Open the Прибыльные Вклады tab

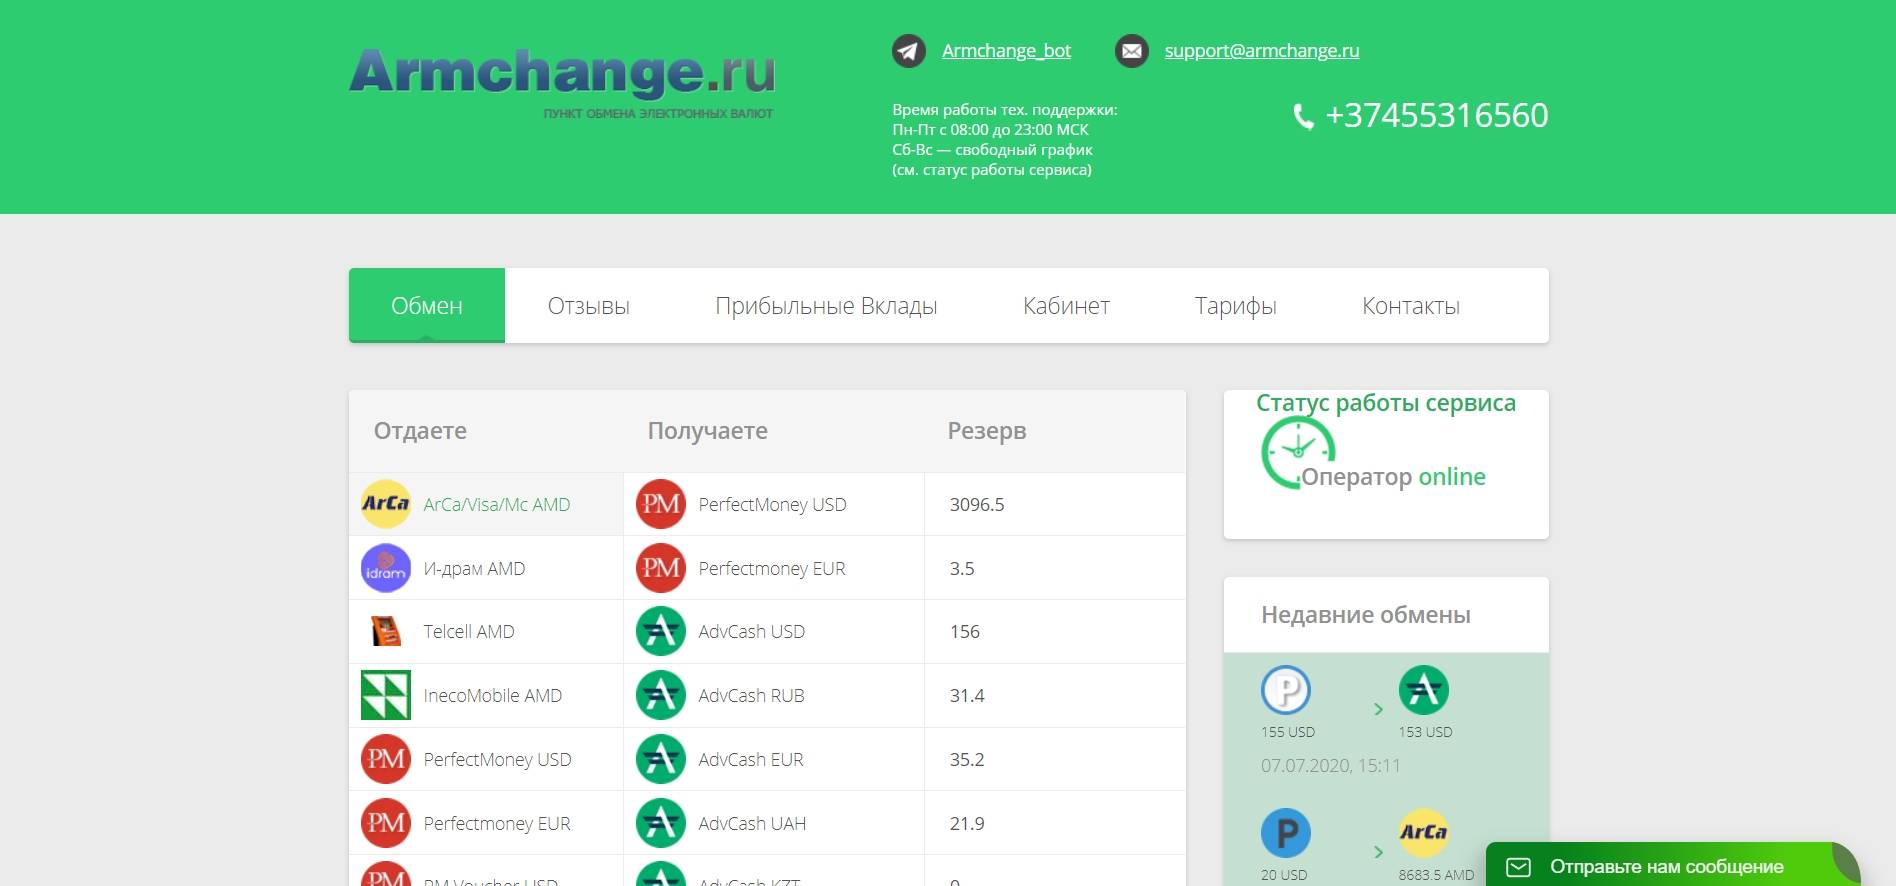826,305
